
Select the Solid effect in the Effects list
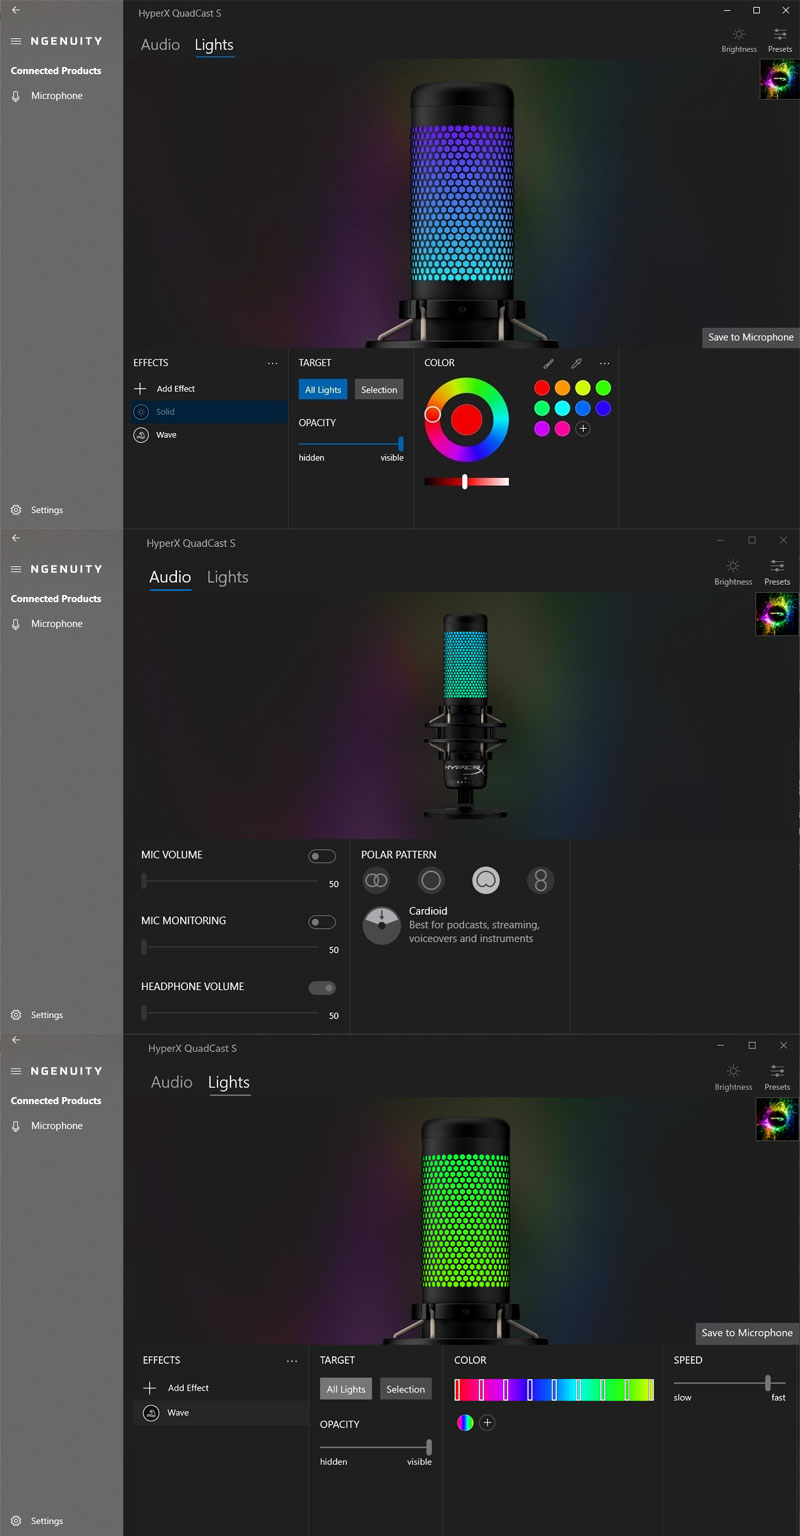coord(209,412)
